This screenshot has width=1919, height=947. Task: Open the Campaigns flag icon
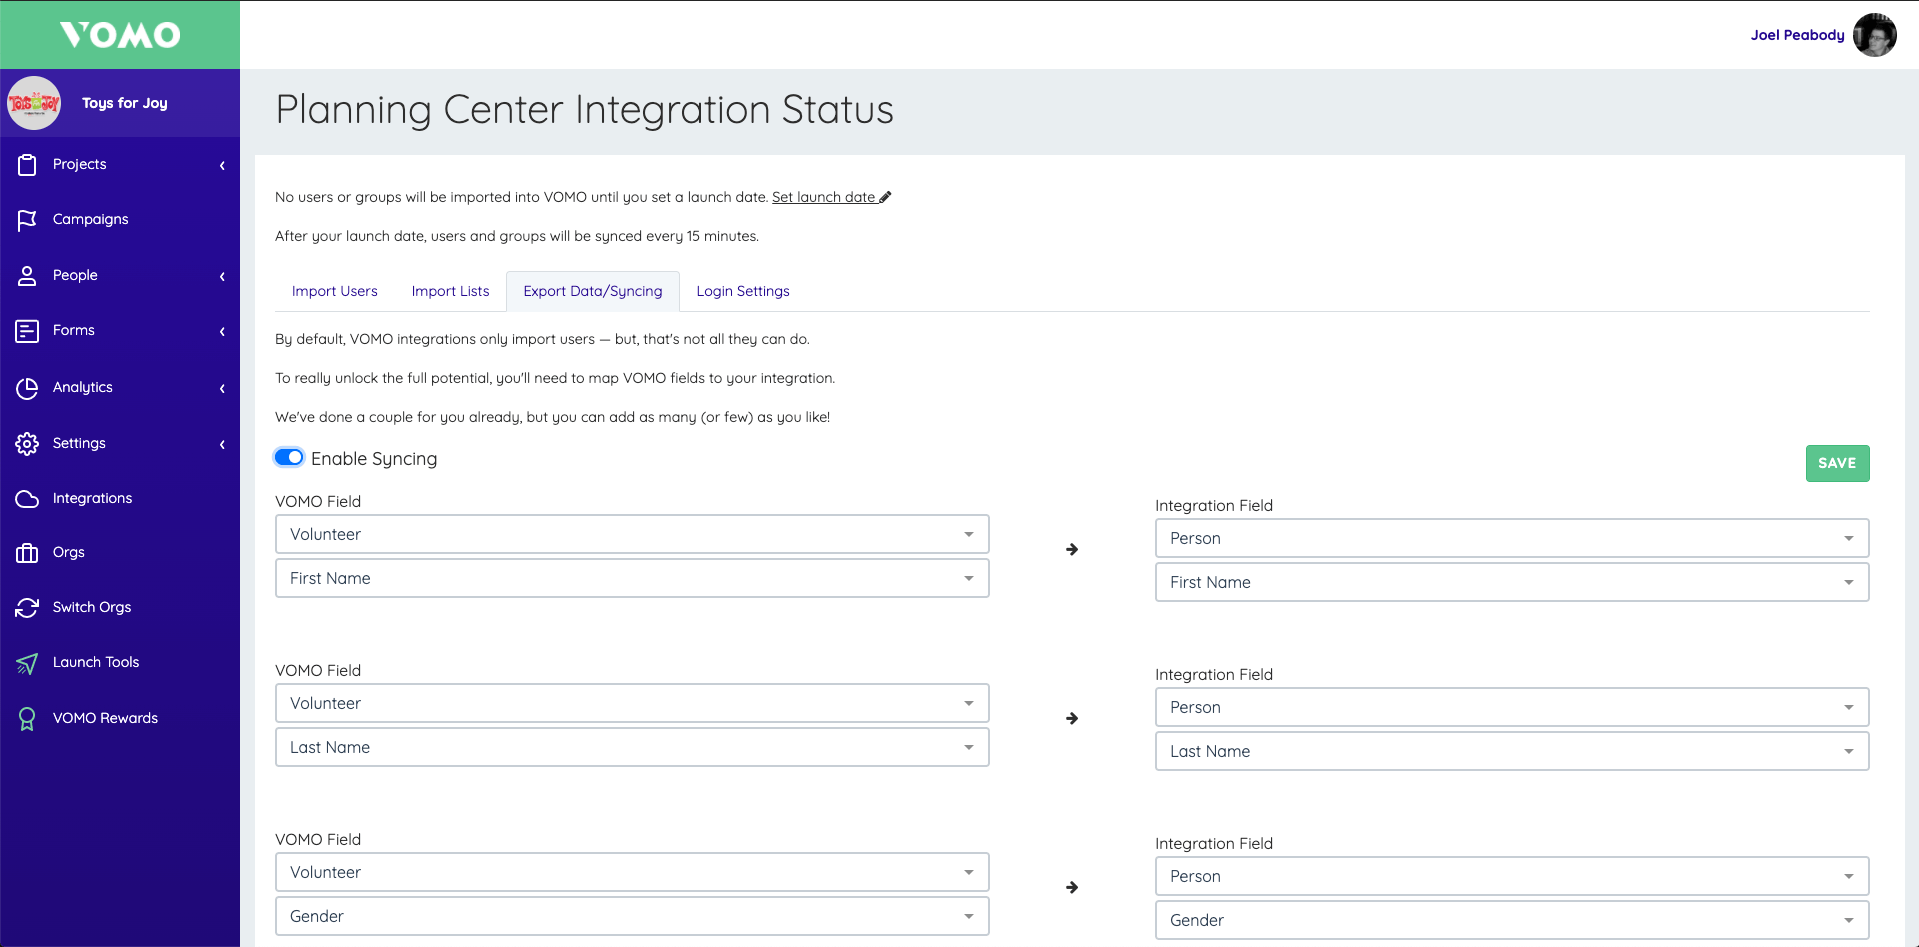[28, 220]
